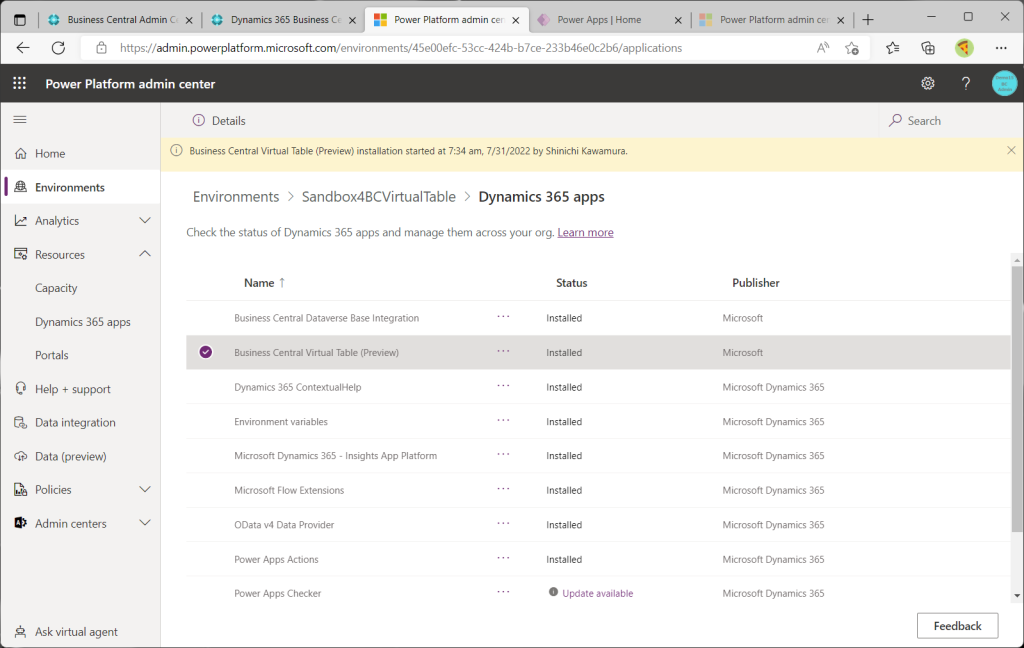Click the Data (preview) cloud icon

click(21, 456)
